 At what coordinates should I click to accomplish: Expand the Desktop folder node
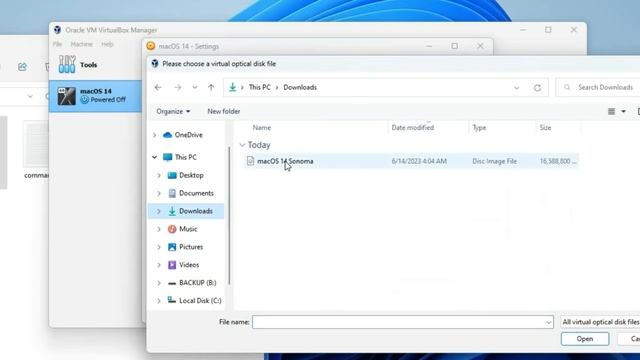tap(159, 176)
